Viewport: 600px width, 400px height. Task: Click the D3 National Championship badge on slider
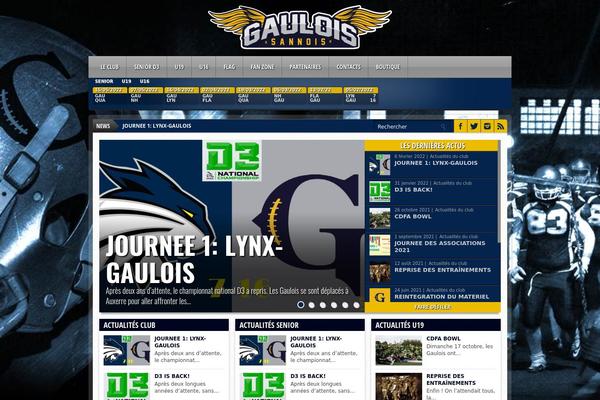(x=232, y=161)
